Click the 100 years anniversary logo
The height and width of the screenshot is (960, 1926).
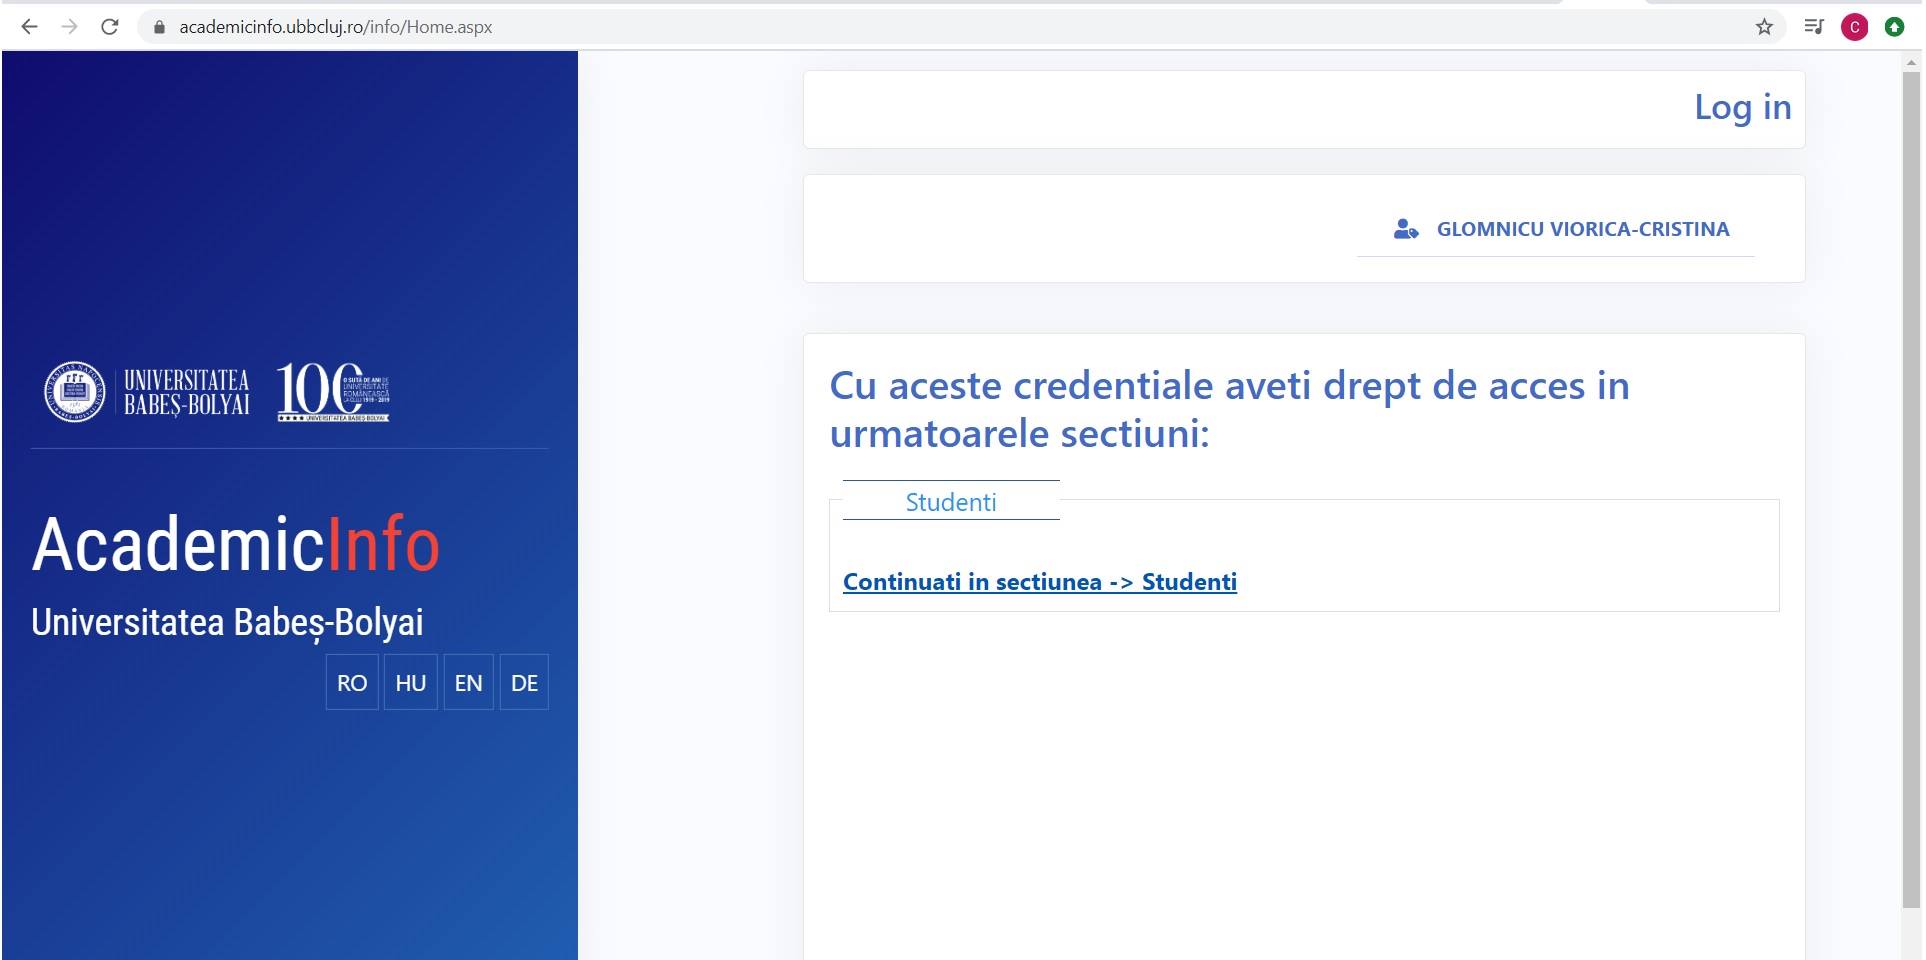(333, 391)
